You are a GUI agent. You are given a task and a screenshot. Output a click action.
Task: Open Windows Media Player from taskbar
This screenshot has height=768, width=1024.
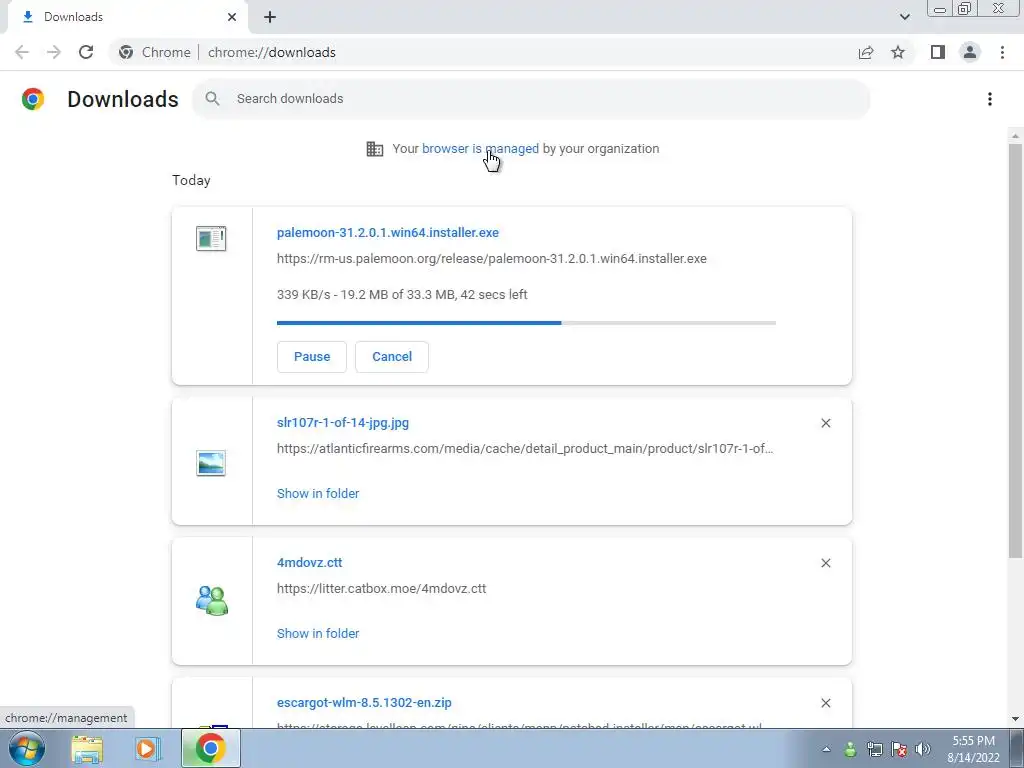tap(148, 749)
